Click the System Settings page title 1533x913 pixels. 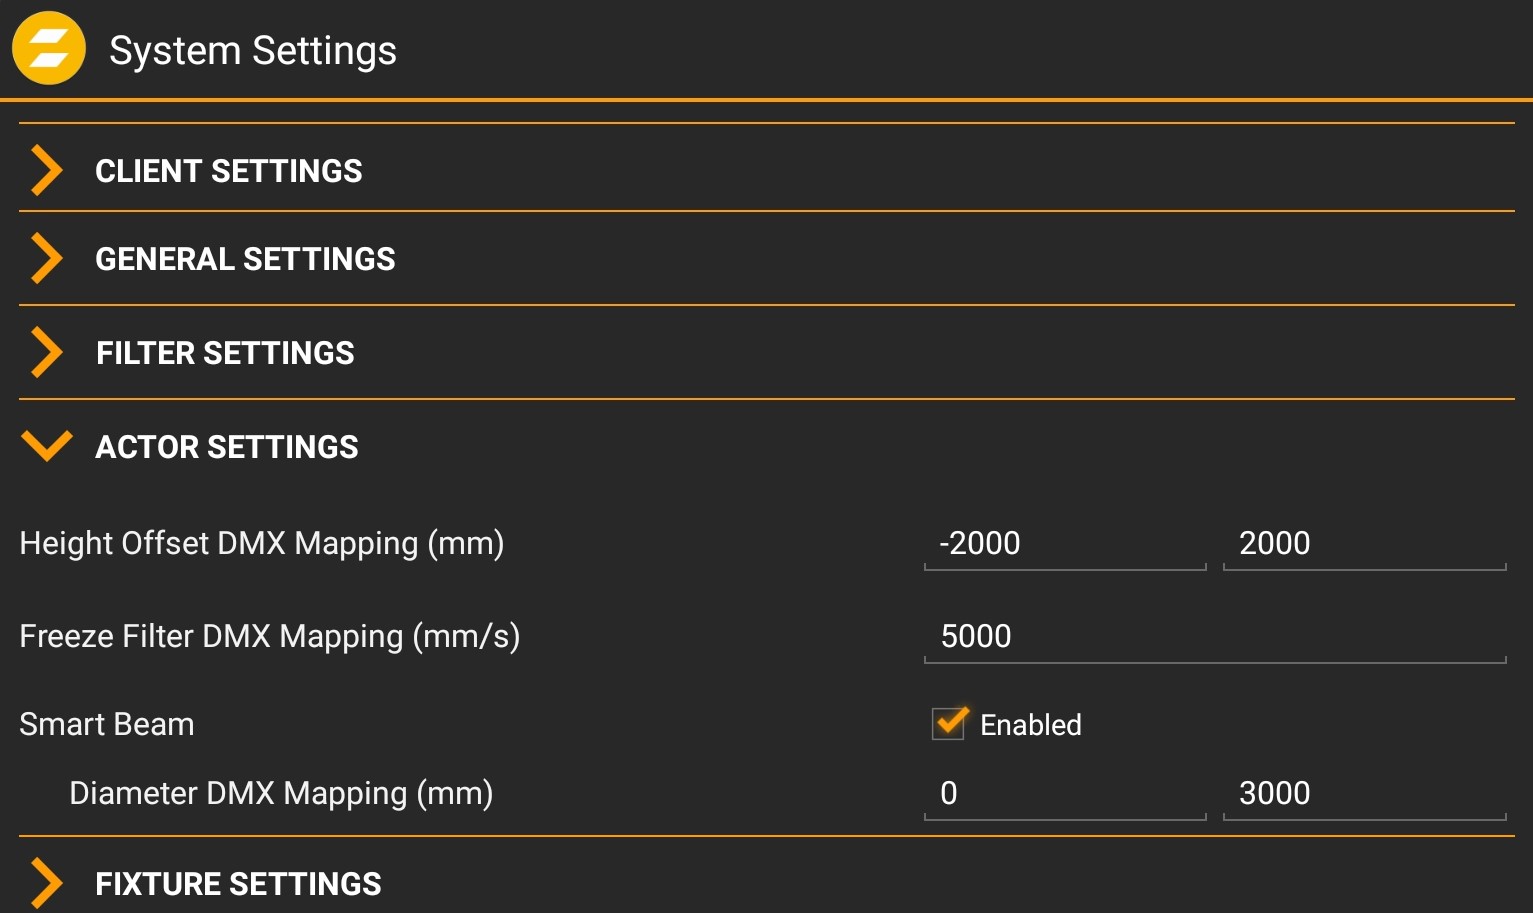[253, 51]
